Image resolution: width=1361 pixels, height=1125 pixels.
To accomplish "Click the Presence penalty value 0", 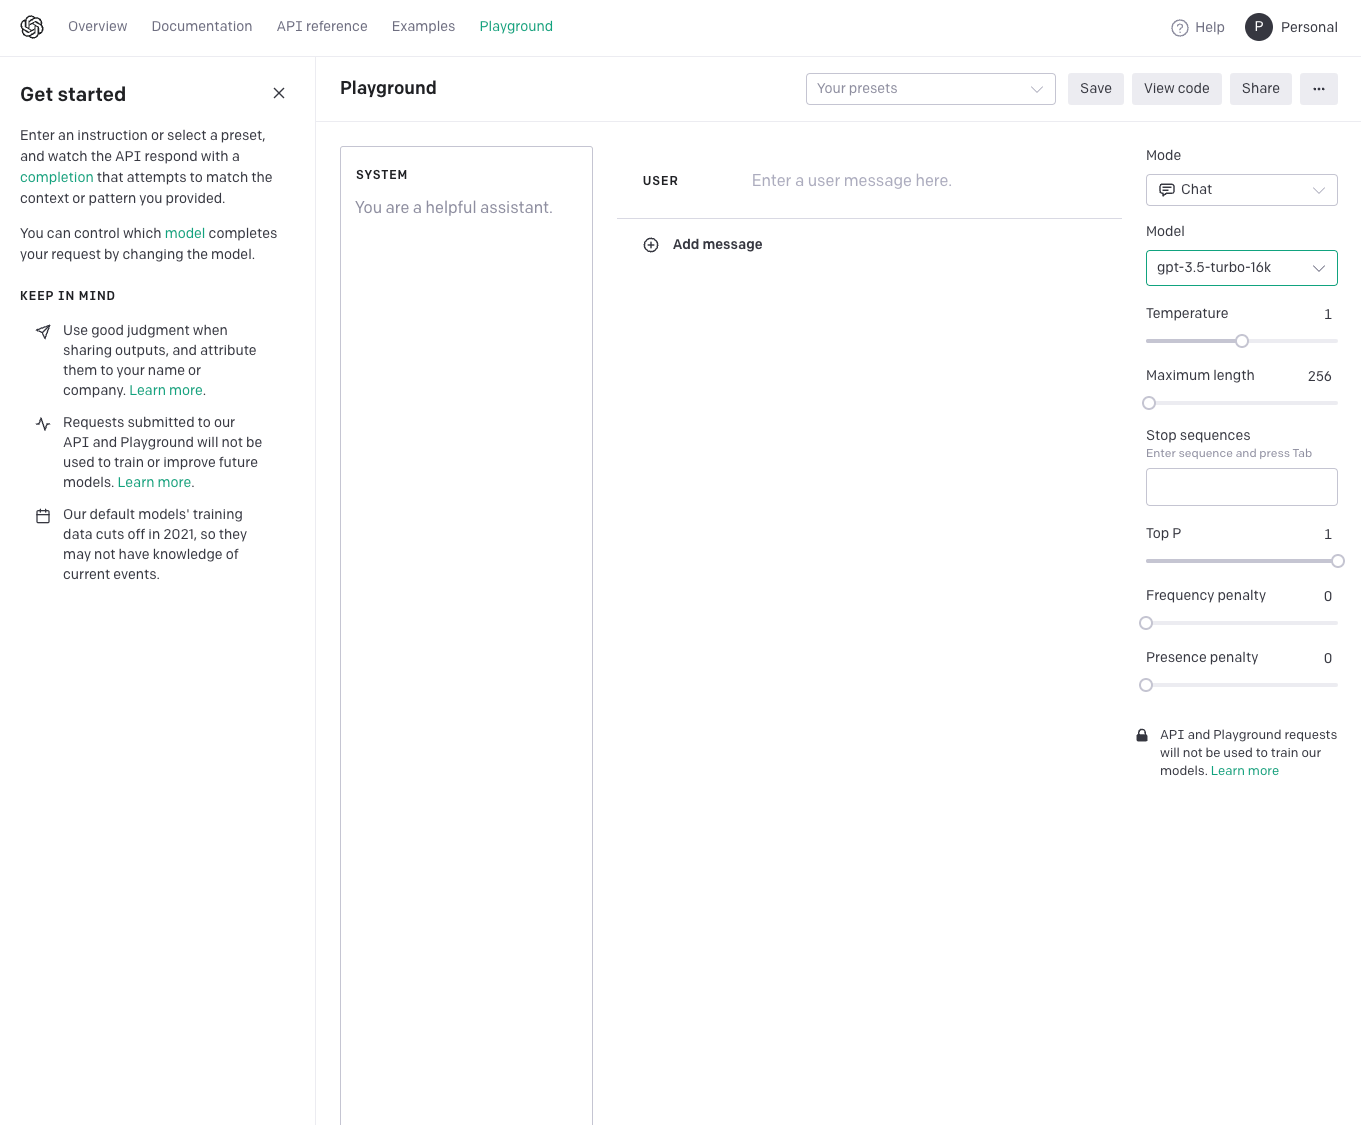I will 1328,659.
